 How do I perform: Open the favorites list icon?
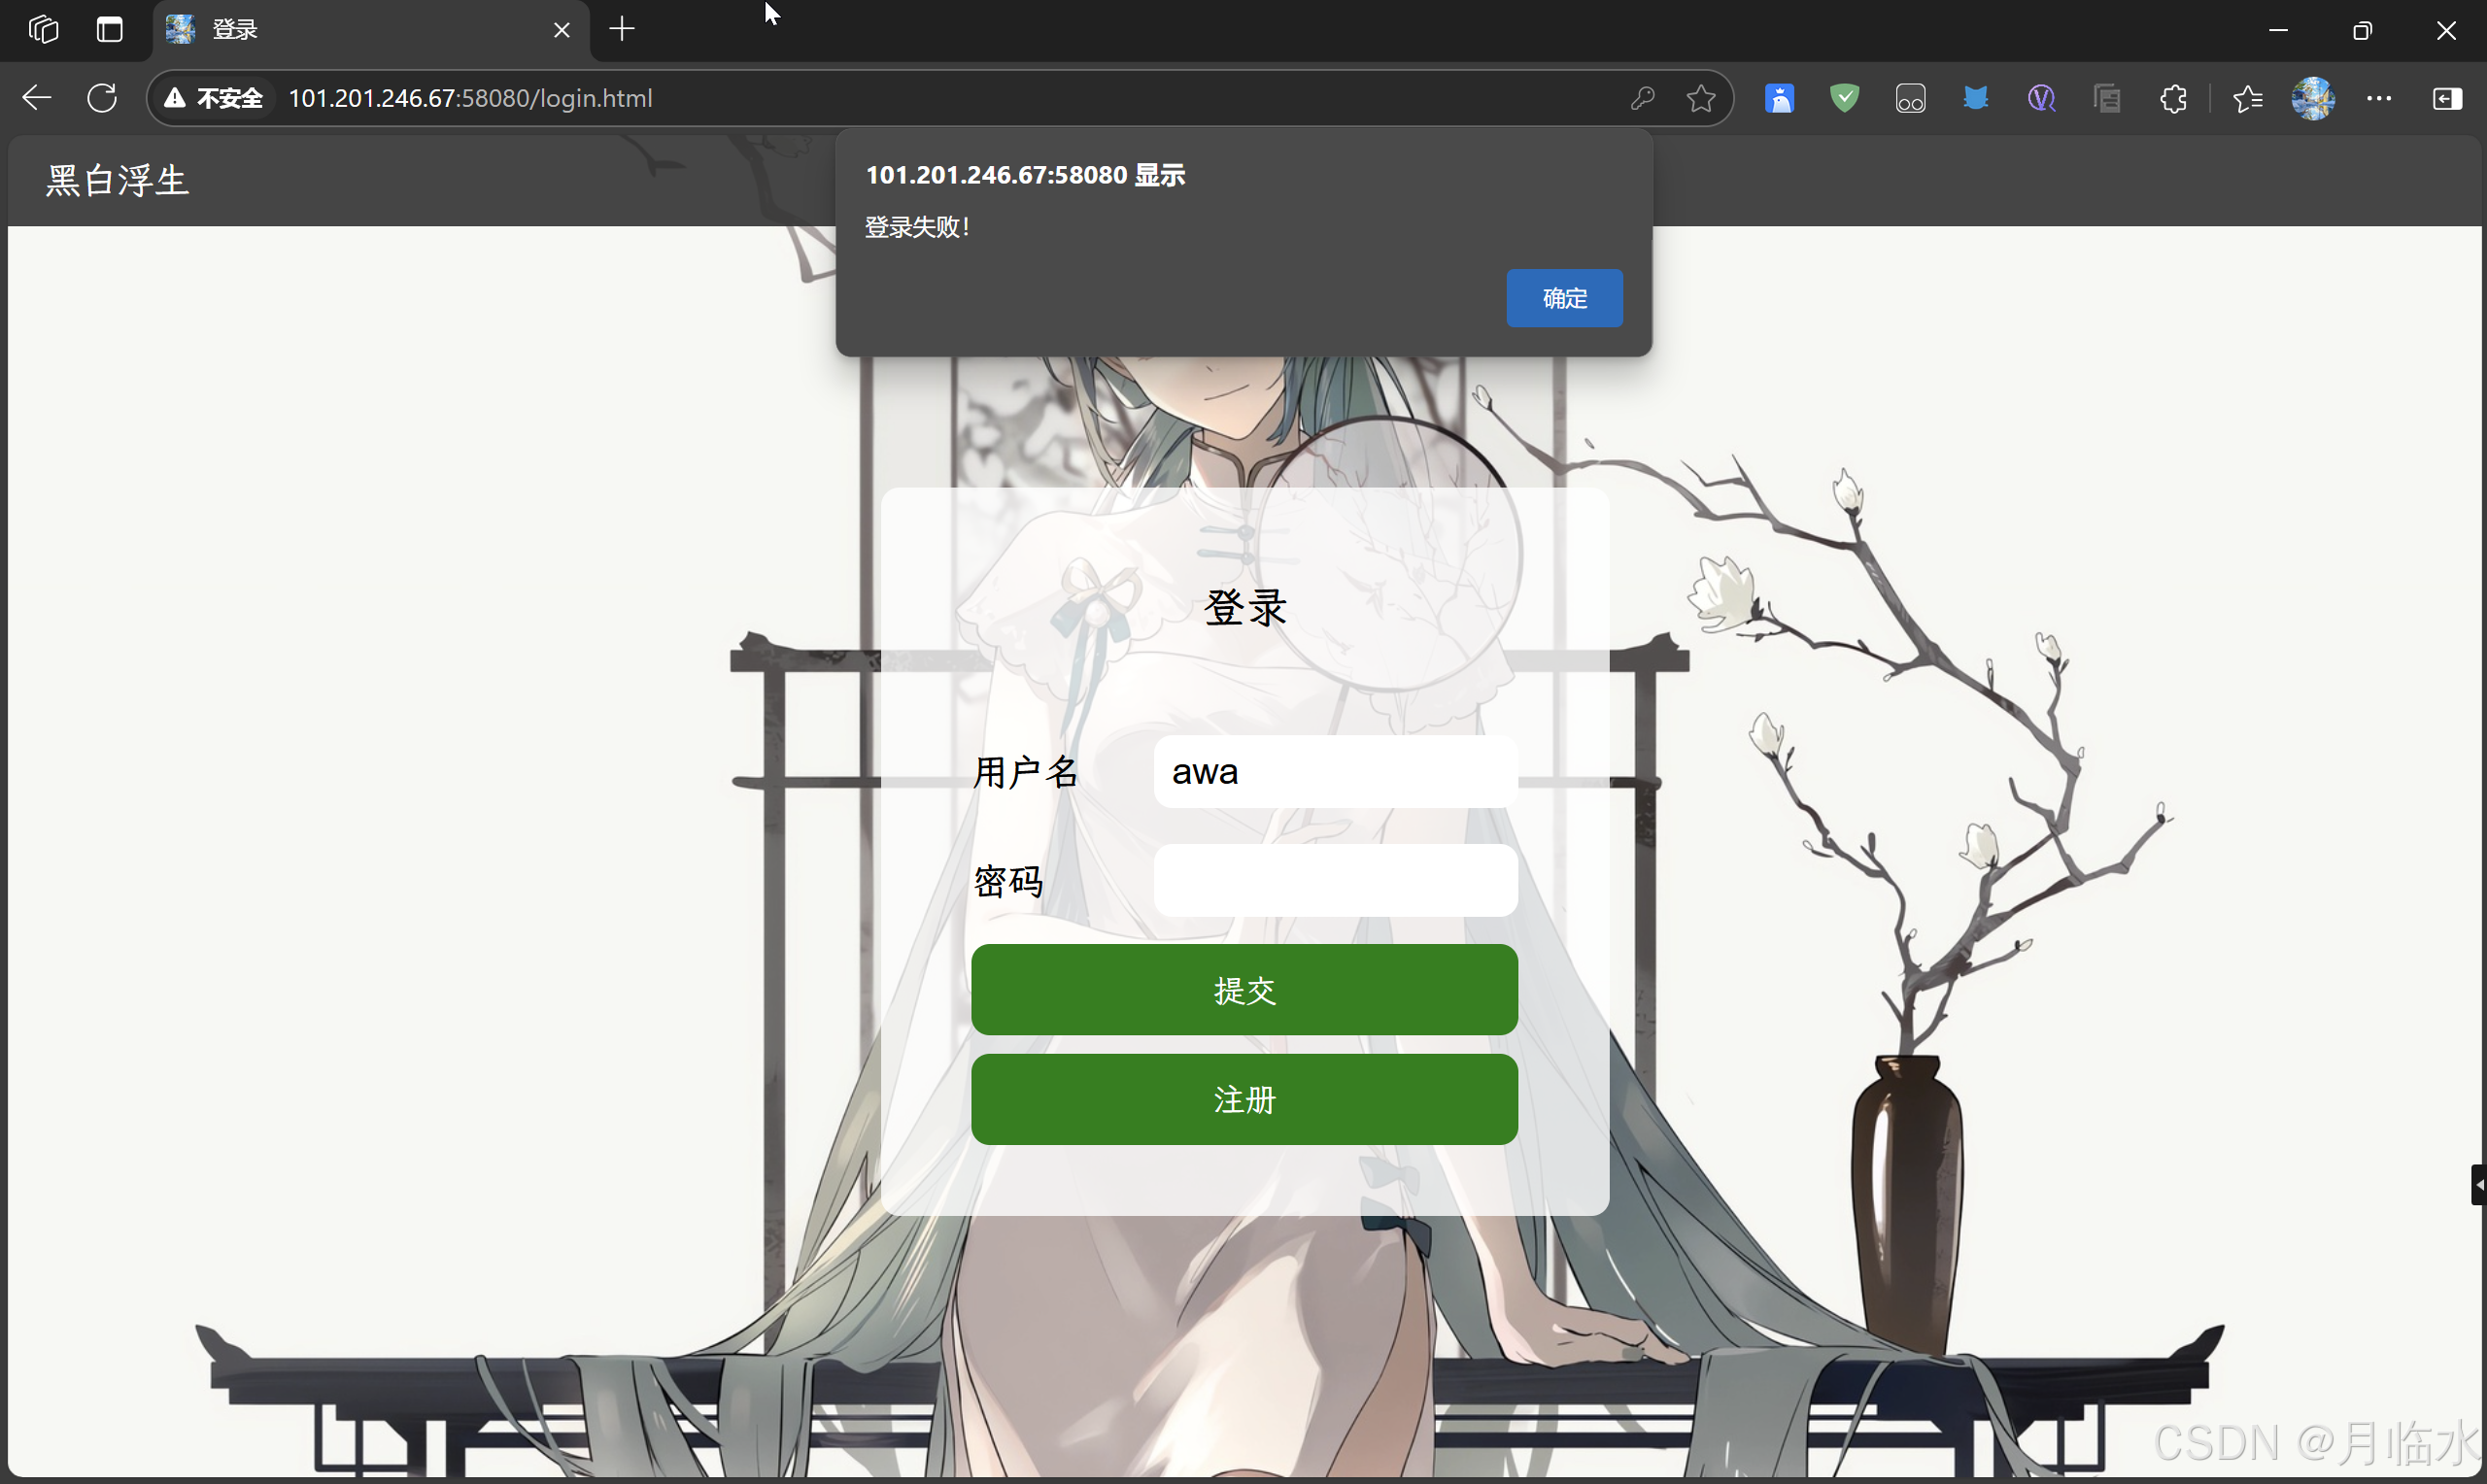pyautogui.click(x=2247, y=98)
